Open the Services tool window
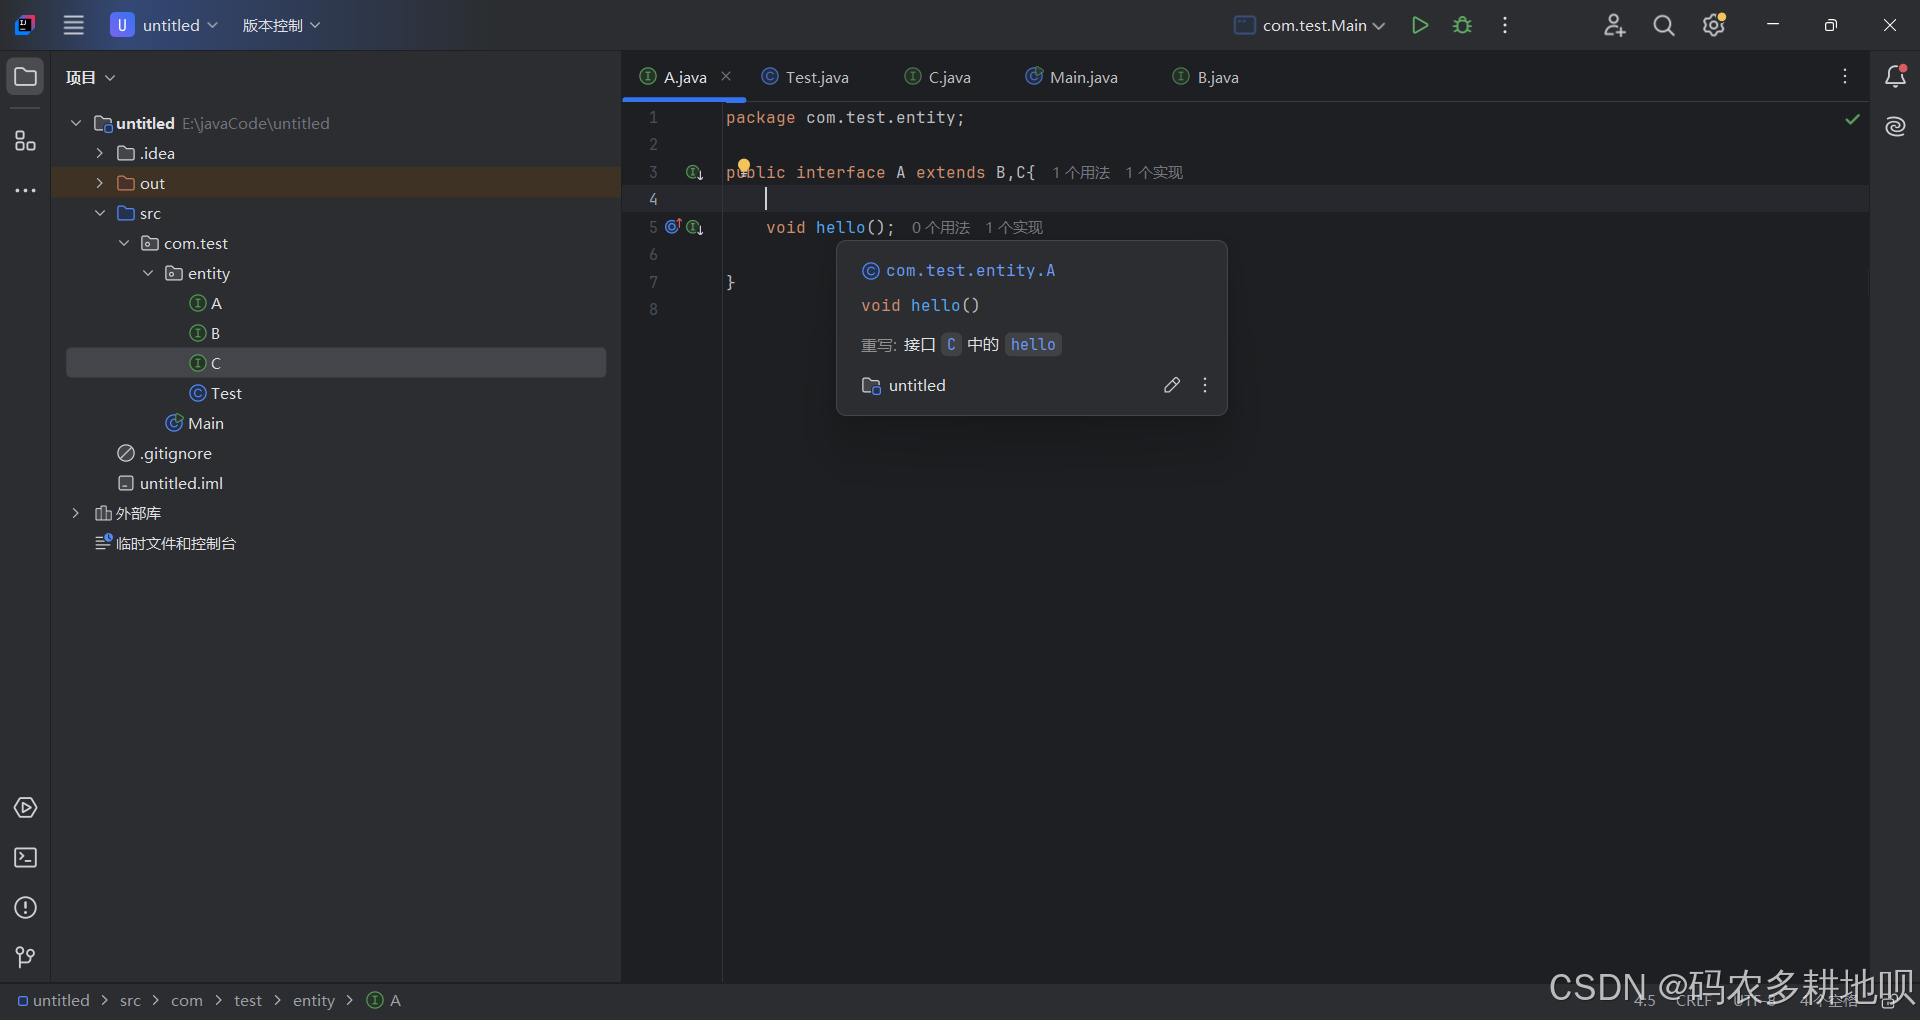The width and height of the screenshot is (1920, 1020). [25, 808]
